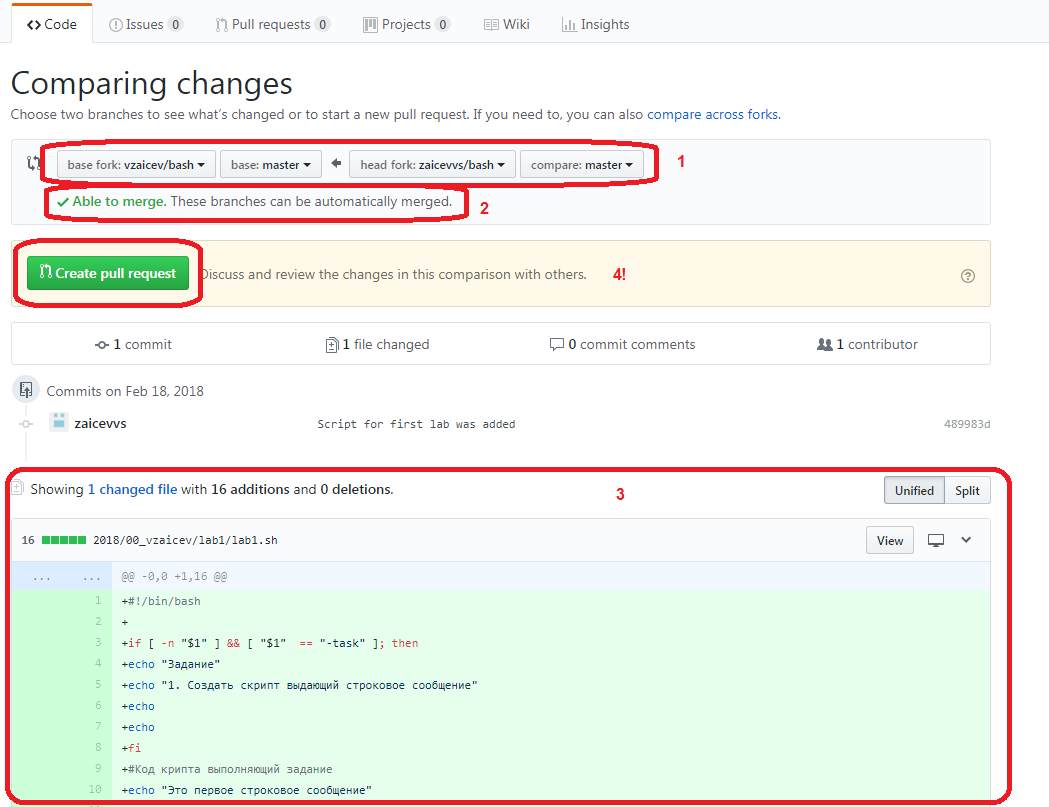The image size is (1049, 807).
Task: Switch to Split diff view
Action: [x=967, y=490]
